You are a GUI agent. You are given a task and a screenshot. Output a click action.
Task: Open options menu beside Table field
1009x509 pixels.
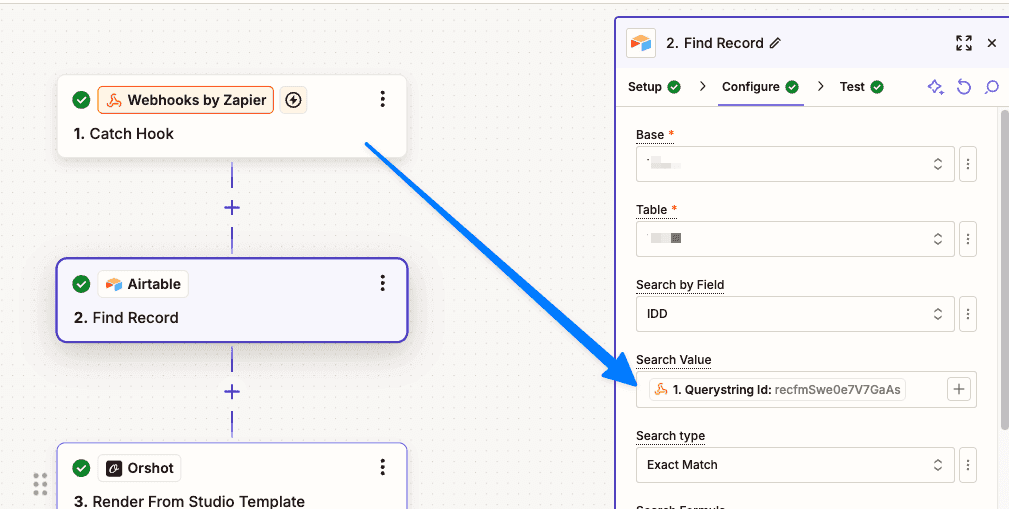(x=968, y=239)
